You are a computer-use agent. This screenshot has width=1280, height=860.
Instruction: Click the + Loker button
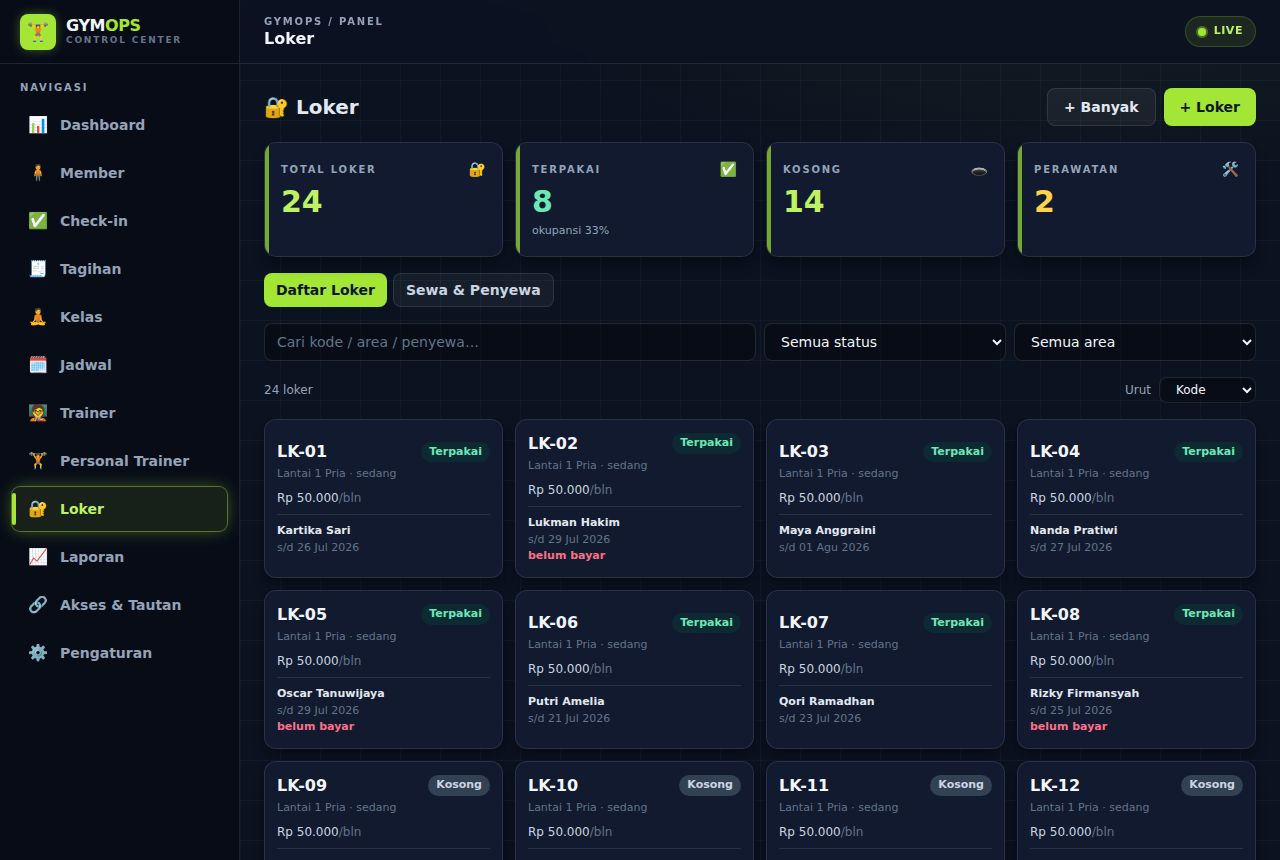1209,107
